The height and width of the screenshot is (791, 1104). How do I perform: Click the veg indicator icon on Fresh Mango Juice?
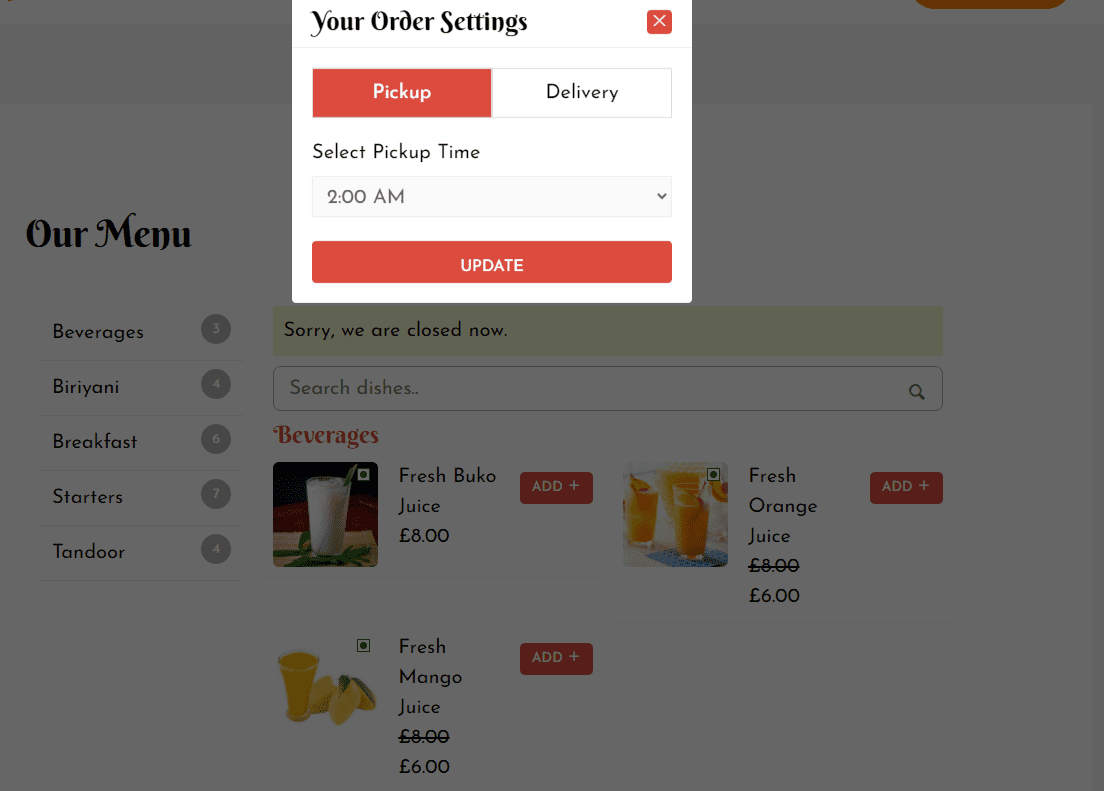point(363,645)
